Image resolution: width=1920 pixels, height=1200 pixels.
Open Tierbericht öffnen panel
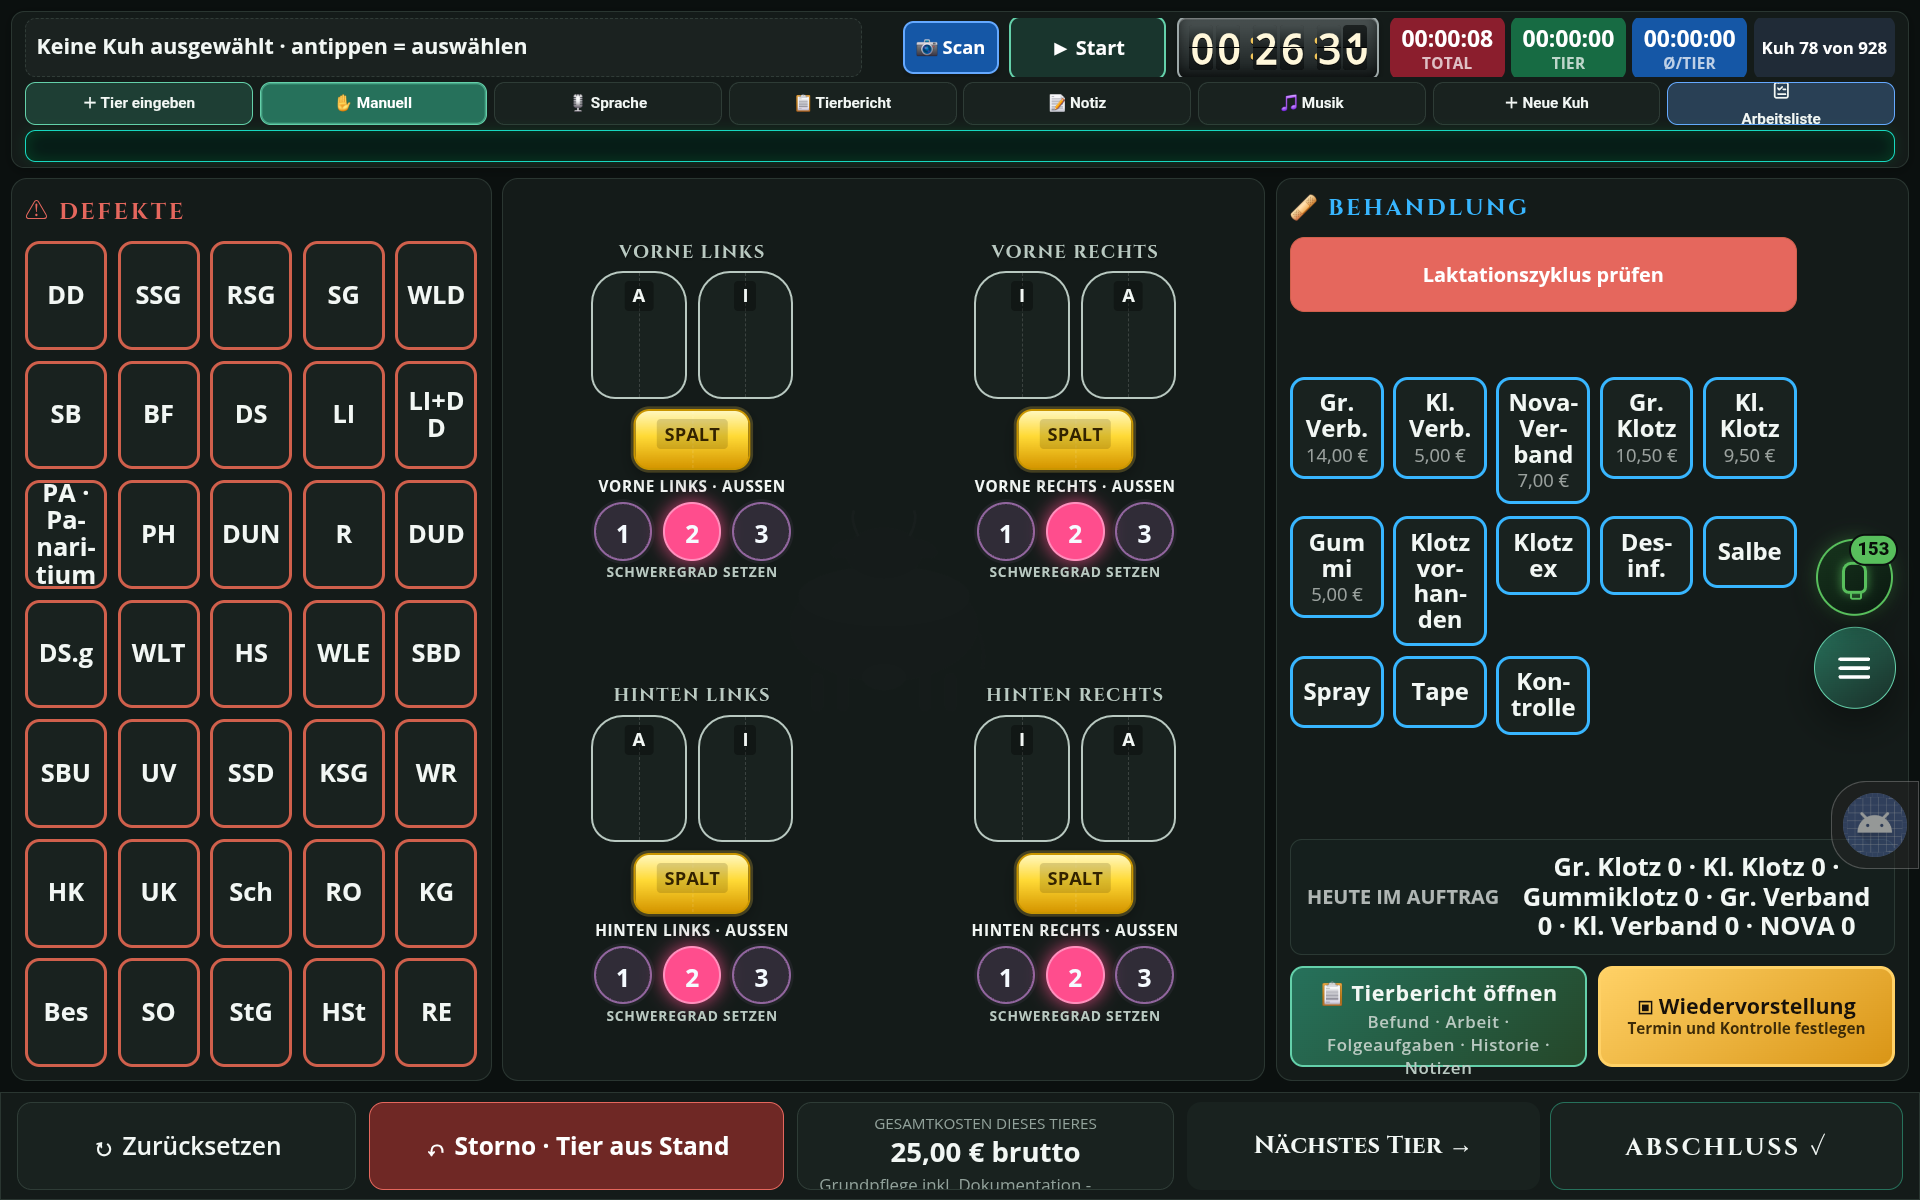[x=1438, y=1016]
